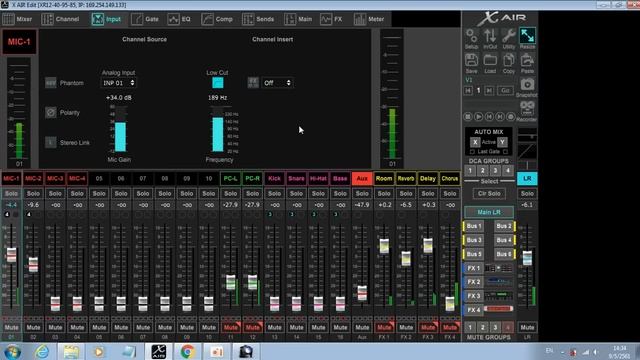The width and height of the screenshot is (640, 360).
Task: Click the Room FX return fader
Action: tap(384, 246)
